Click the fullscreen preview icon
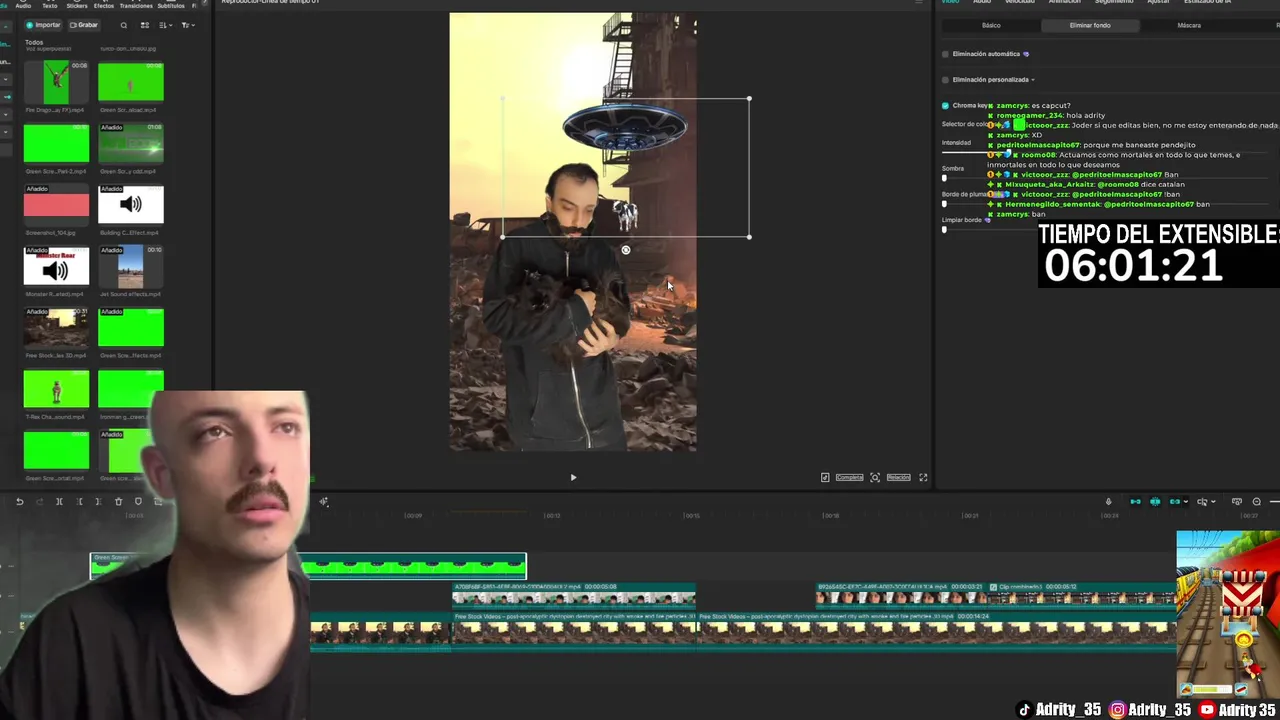 pos(923,478)
